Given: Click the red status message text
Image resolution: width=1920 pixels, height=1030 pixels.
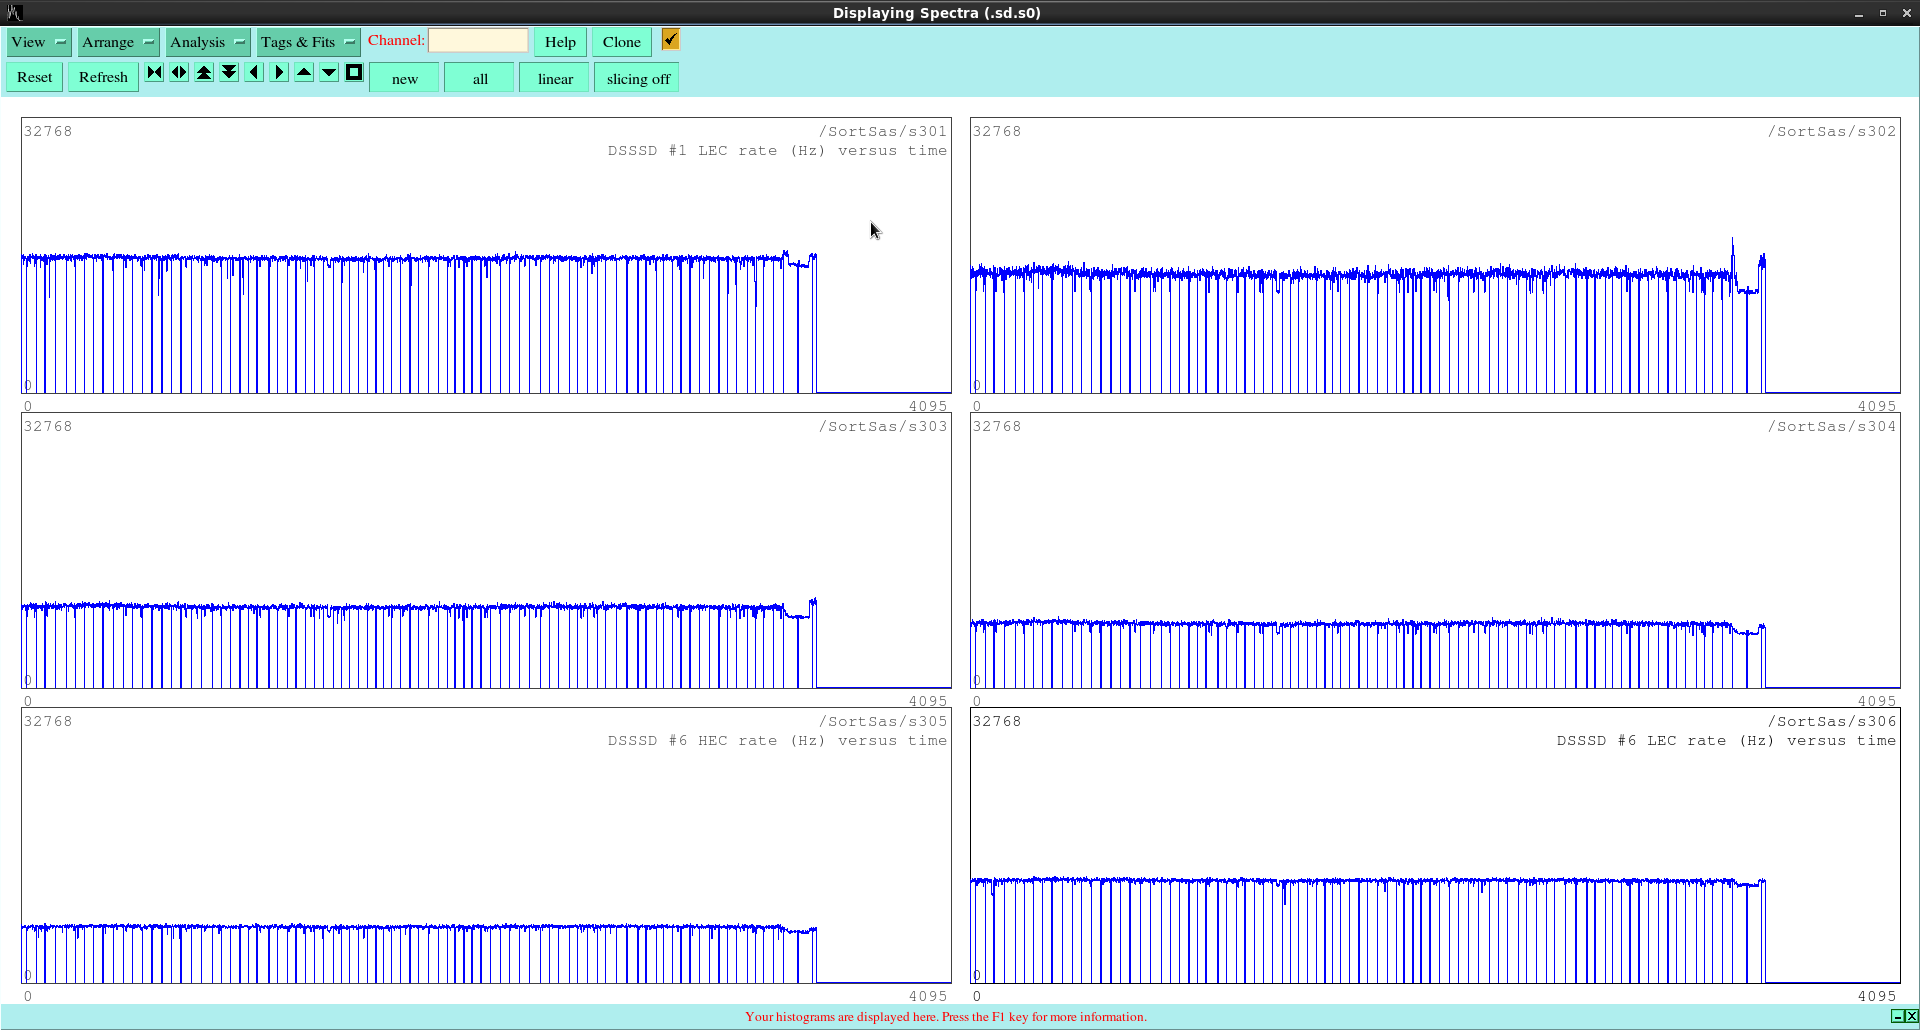Looking at the screenshot, I should pyautogui.click(x=946, y=1017).
